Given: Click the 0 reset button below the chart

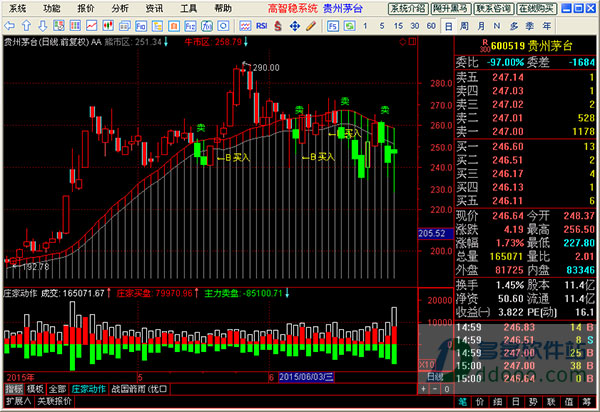Looking at the screenshot, I should click(x=447, y=389).
